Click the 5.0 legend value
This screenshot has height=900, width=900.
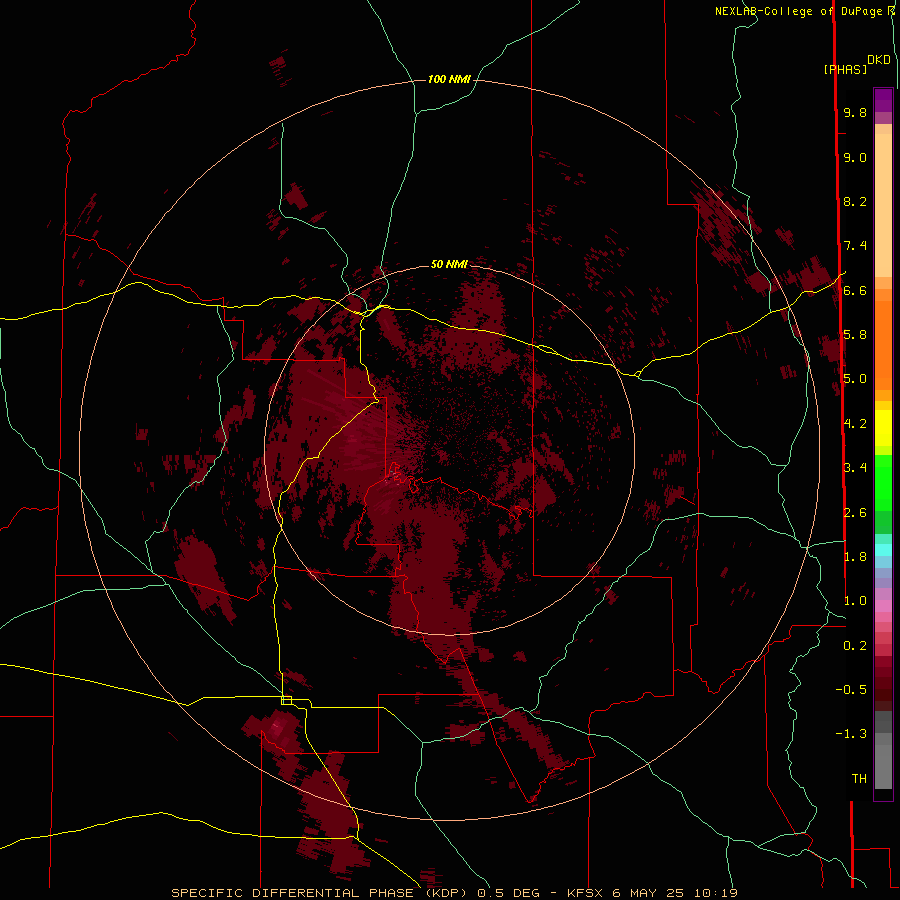point(855,379)
